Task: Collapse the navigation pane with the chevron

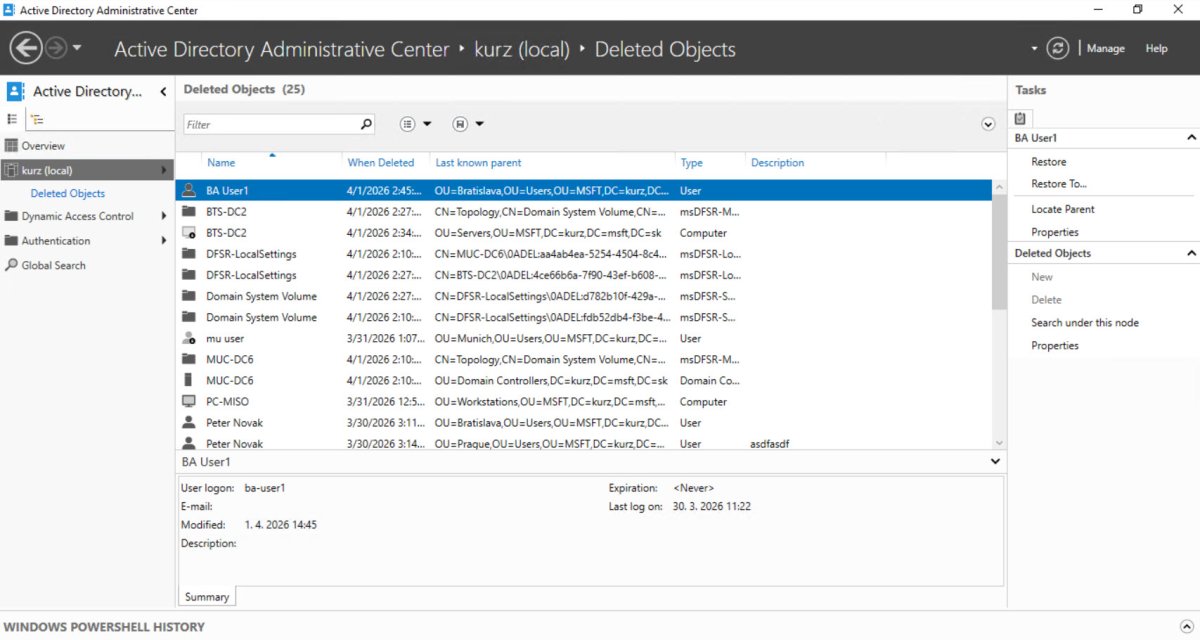Action: pyautogui.click(x=163, y=92)
